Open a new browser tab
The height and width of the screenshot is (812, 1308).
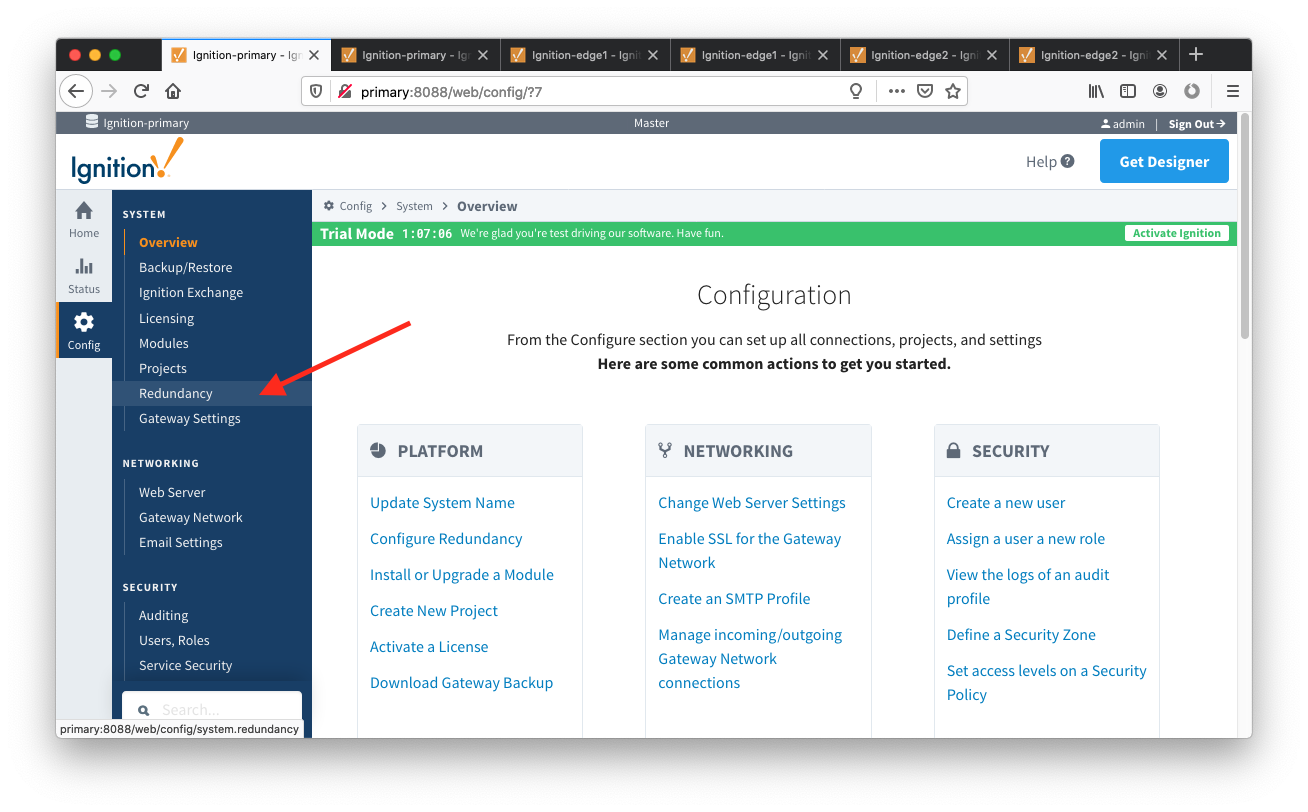[1196, 54]
